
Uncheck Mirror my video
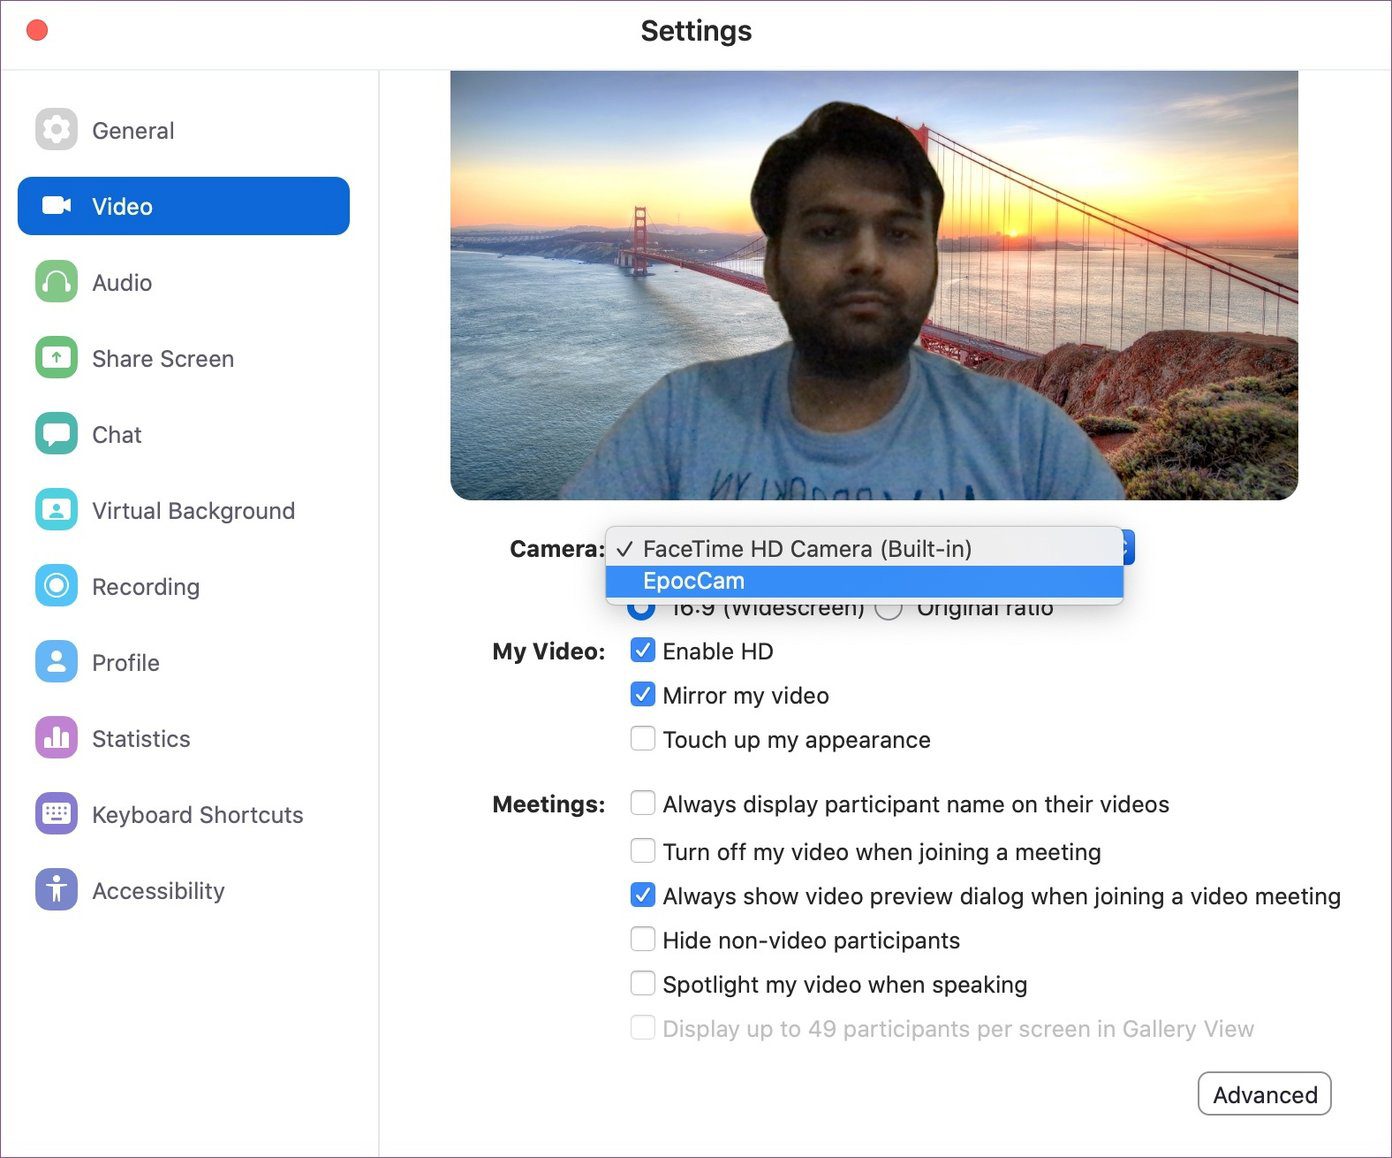tap(643, 694)
